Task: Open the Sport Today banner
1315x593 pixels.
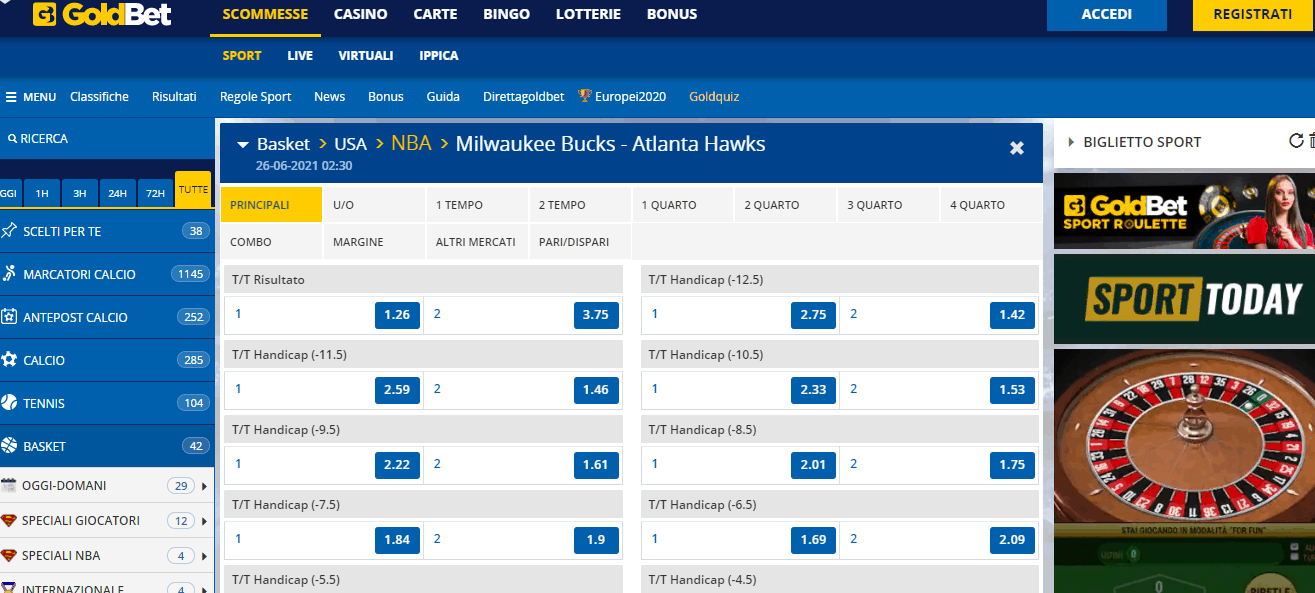Action: (1184, 299)
